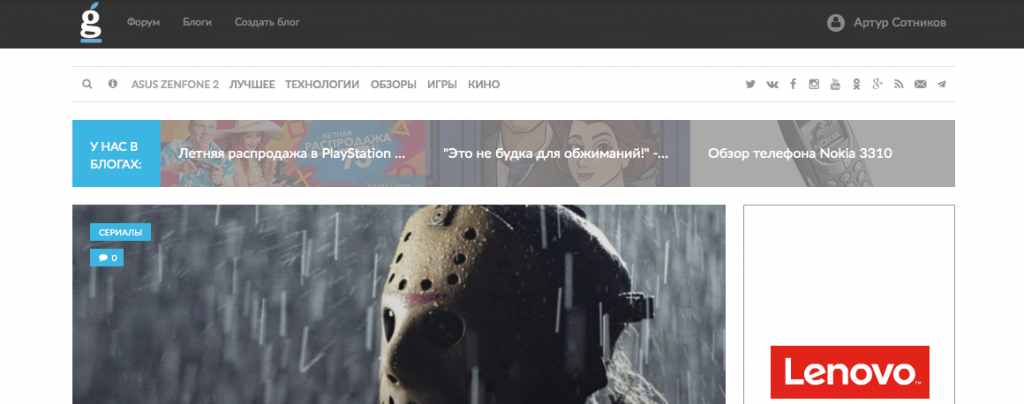
Task: Open the hockey mask featured article image
Action: click(x=398, y=304)
